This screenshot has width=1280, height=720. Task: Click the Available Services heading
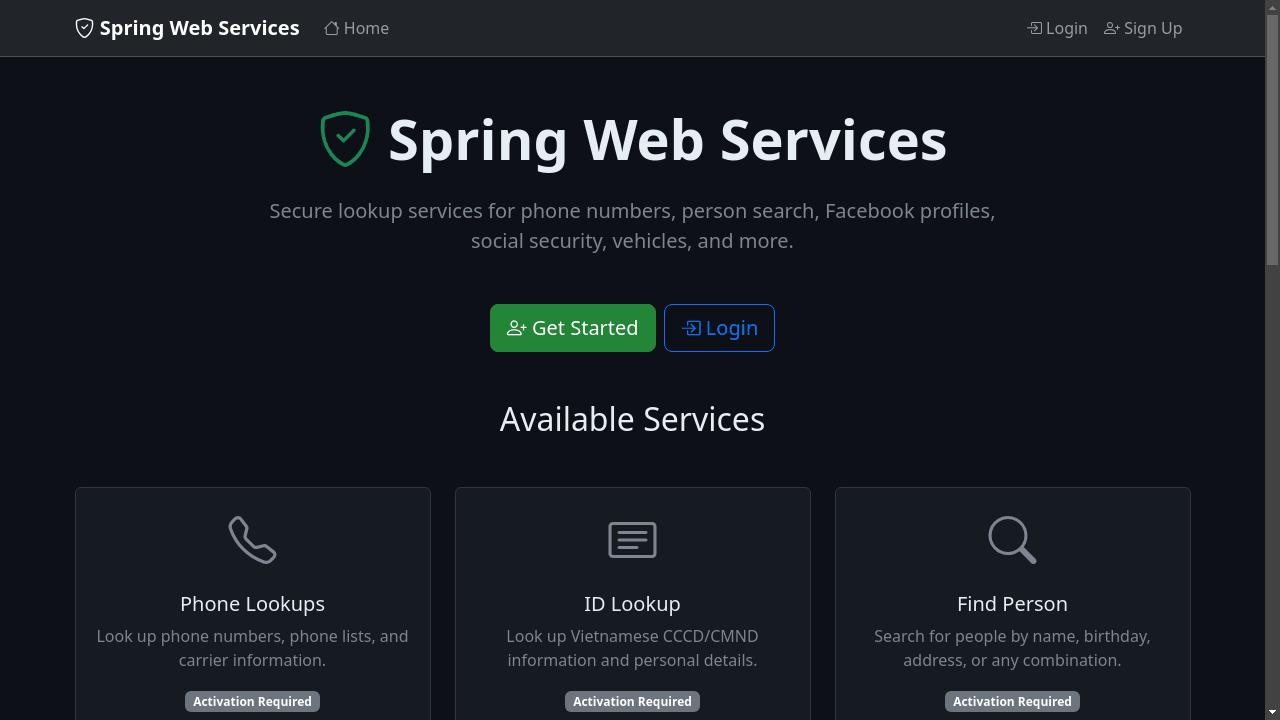coord(632,419)
